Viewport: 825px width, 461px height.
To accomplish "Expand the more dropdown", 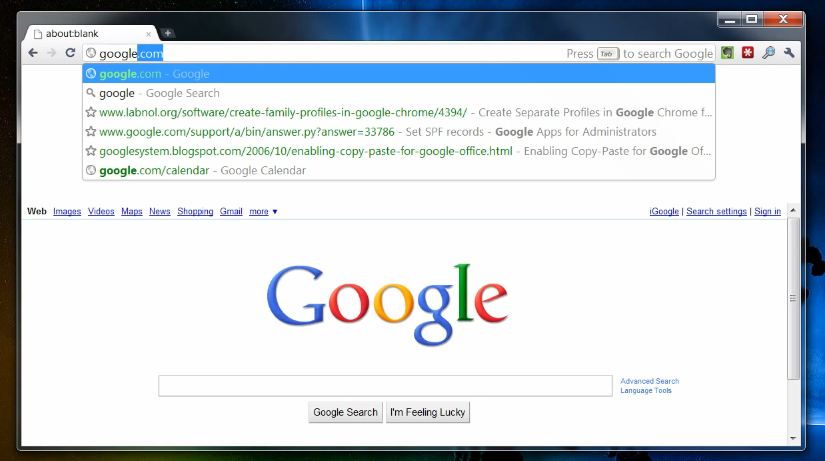I will point(263,211).
